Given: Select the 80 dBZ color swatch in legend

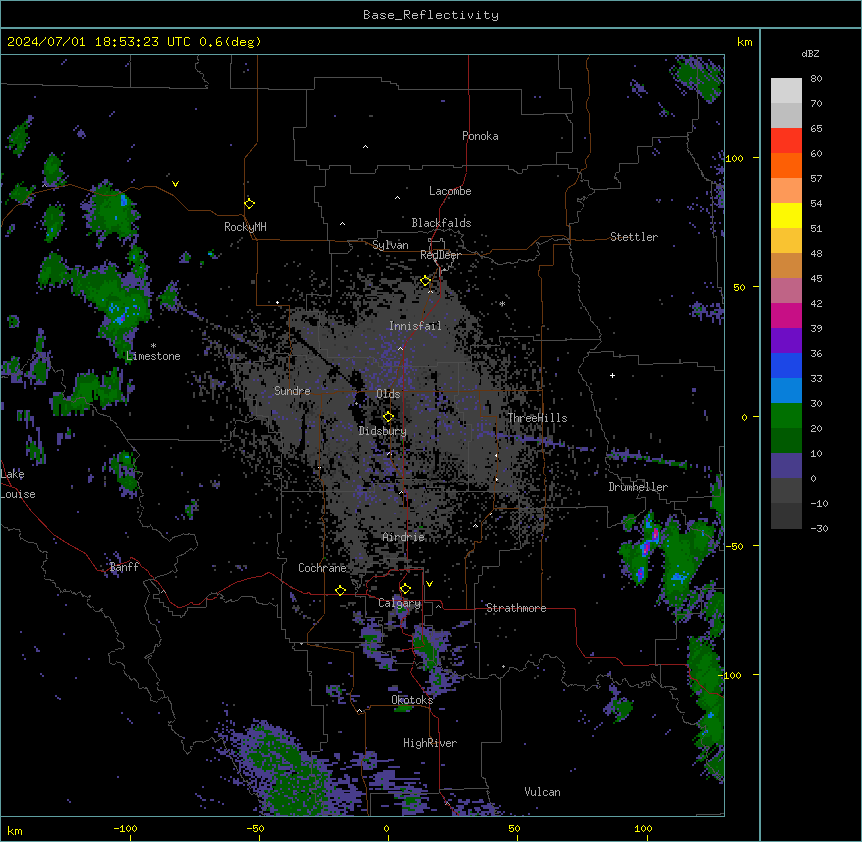Looking at the screenshot, I should (786, 91).
